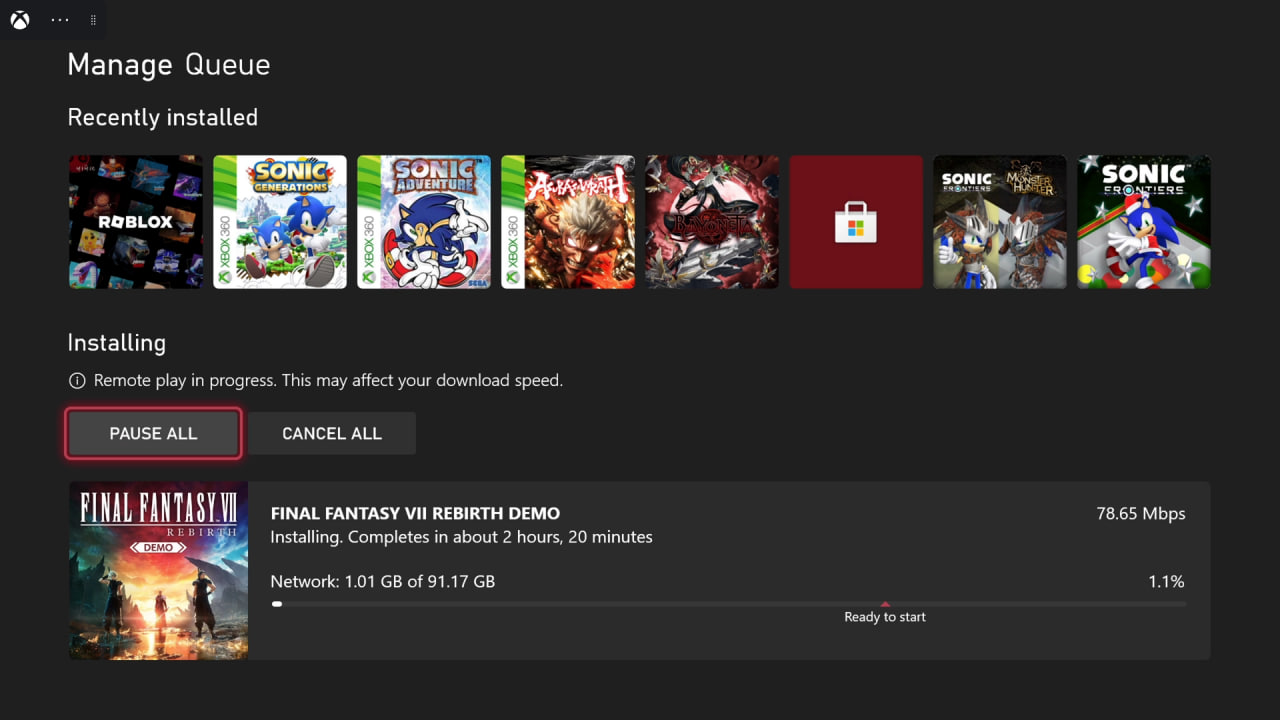Pause all downloads with PAUSE ALL

[153, 434]
